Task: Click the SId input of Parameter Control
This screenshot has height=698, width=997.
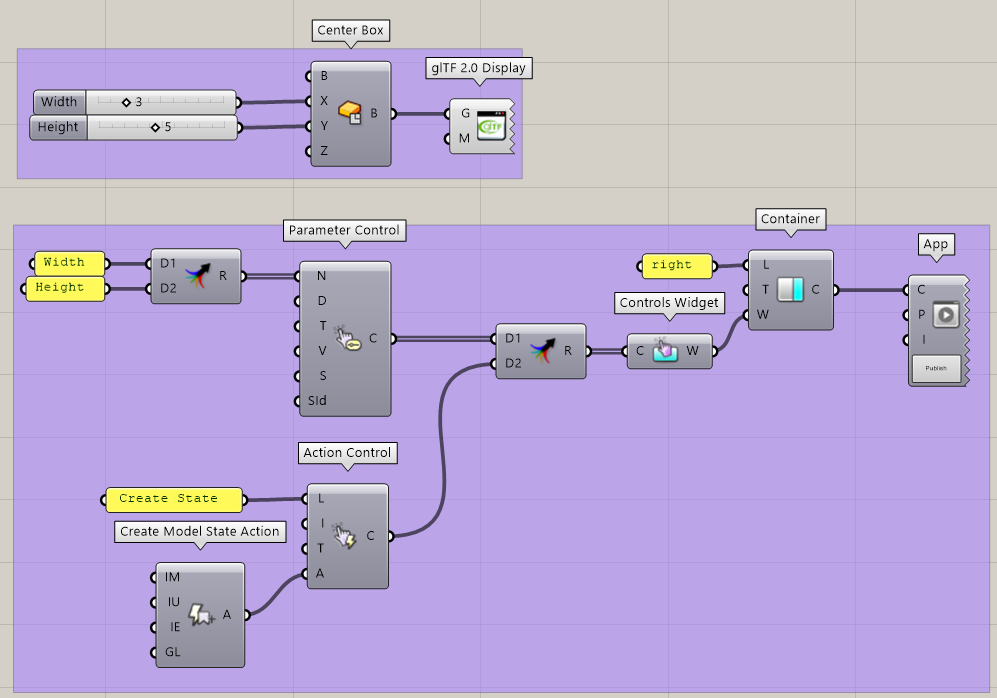Action: pyautogui.click(x=317, y=400)
